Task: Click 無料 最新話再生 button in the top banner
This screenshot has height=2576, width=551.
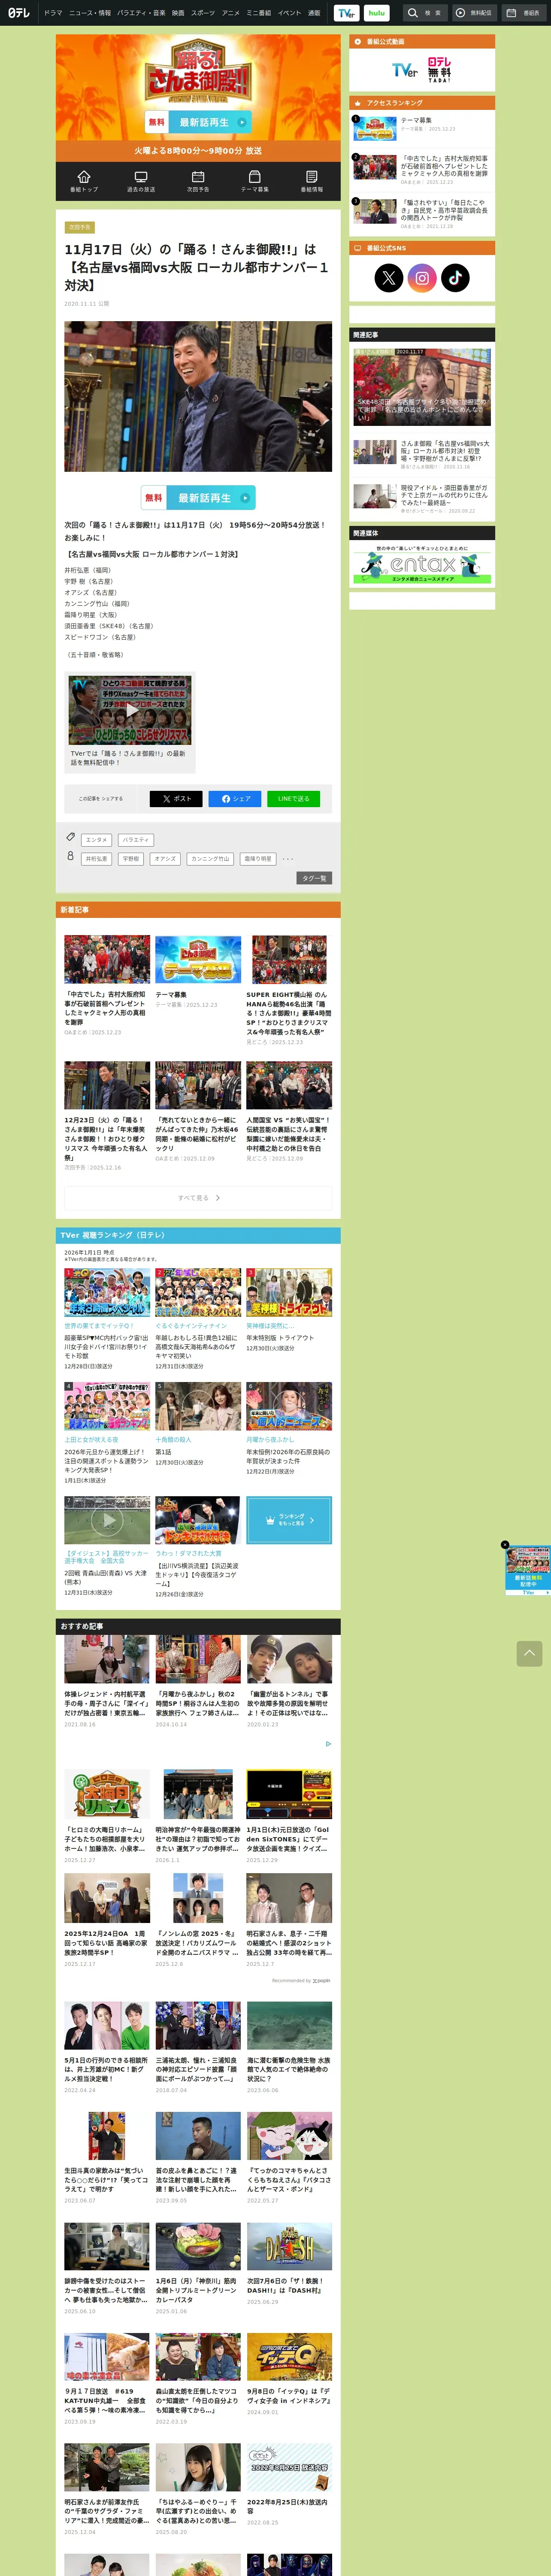Action: [198, 122]
